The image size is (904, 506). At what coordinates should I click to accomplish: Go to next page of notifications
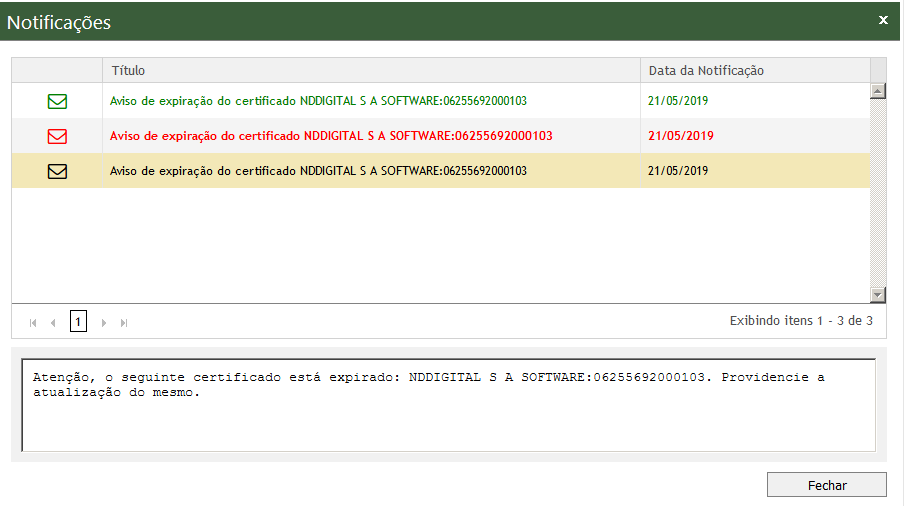104,323
